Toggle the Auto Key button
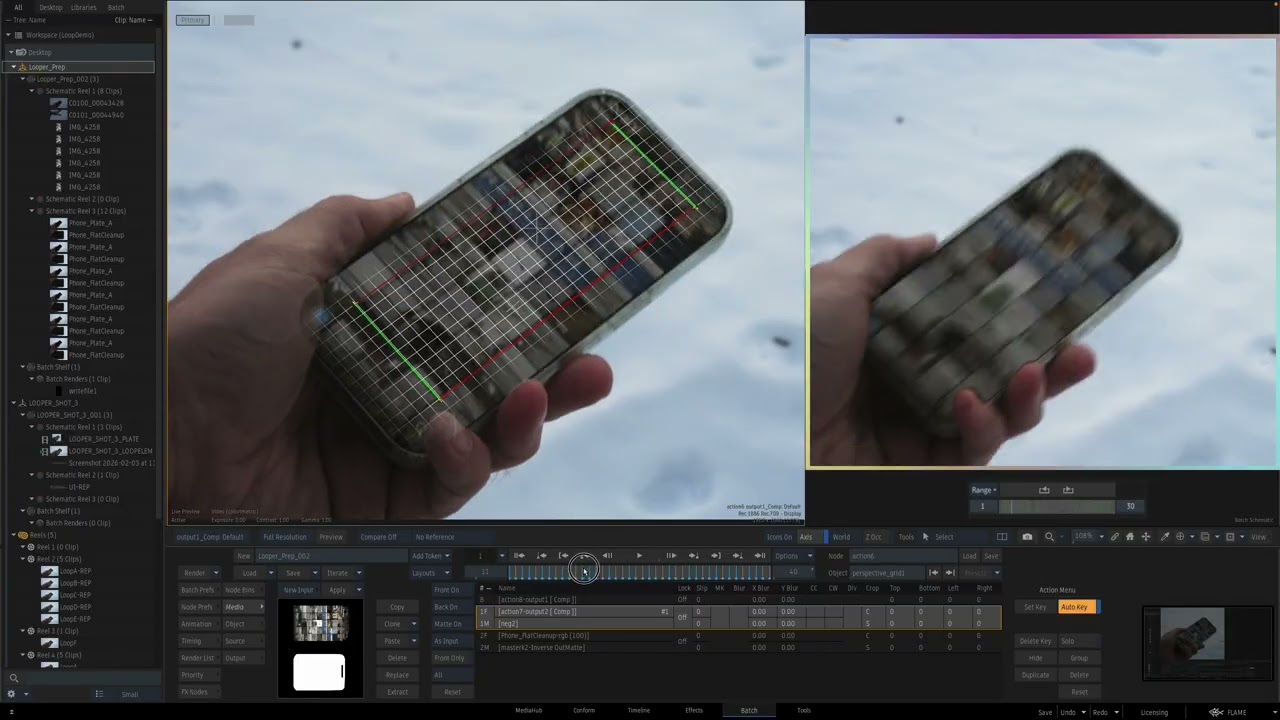Image resolution: width=1280 pixels, height=720 pixels. (x=1077, y=607)
